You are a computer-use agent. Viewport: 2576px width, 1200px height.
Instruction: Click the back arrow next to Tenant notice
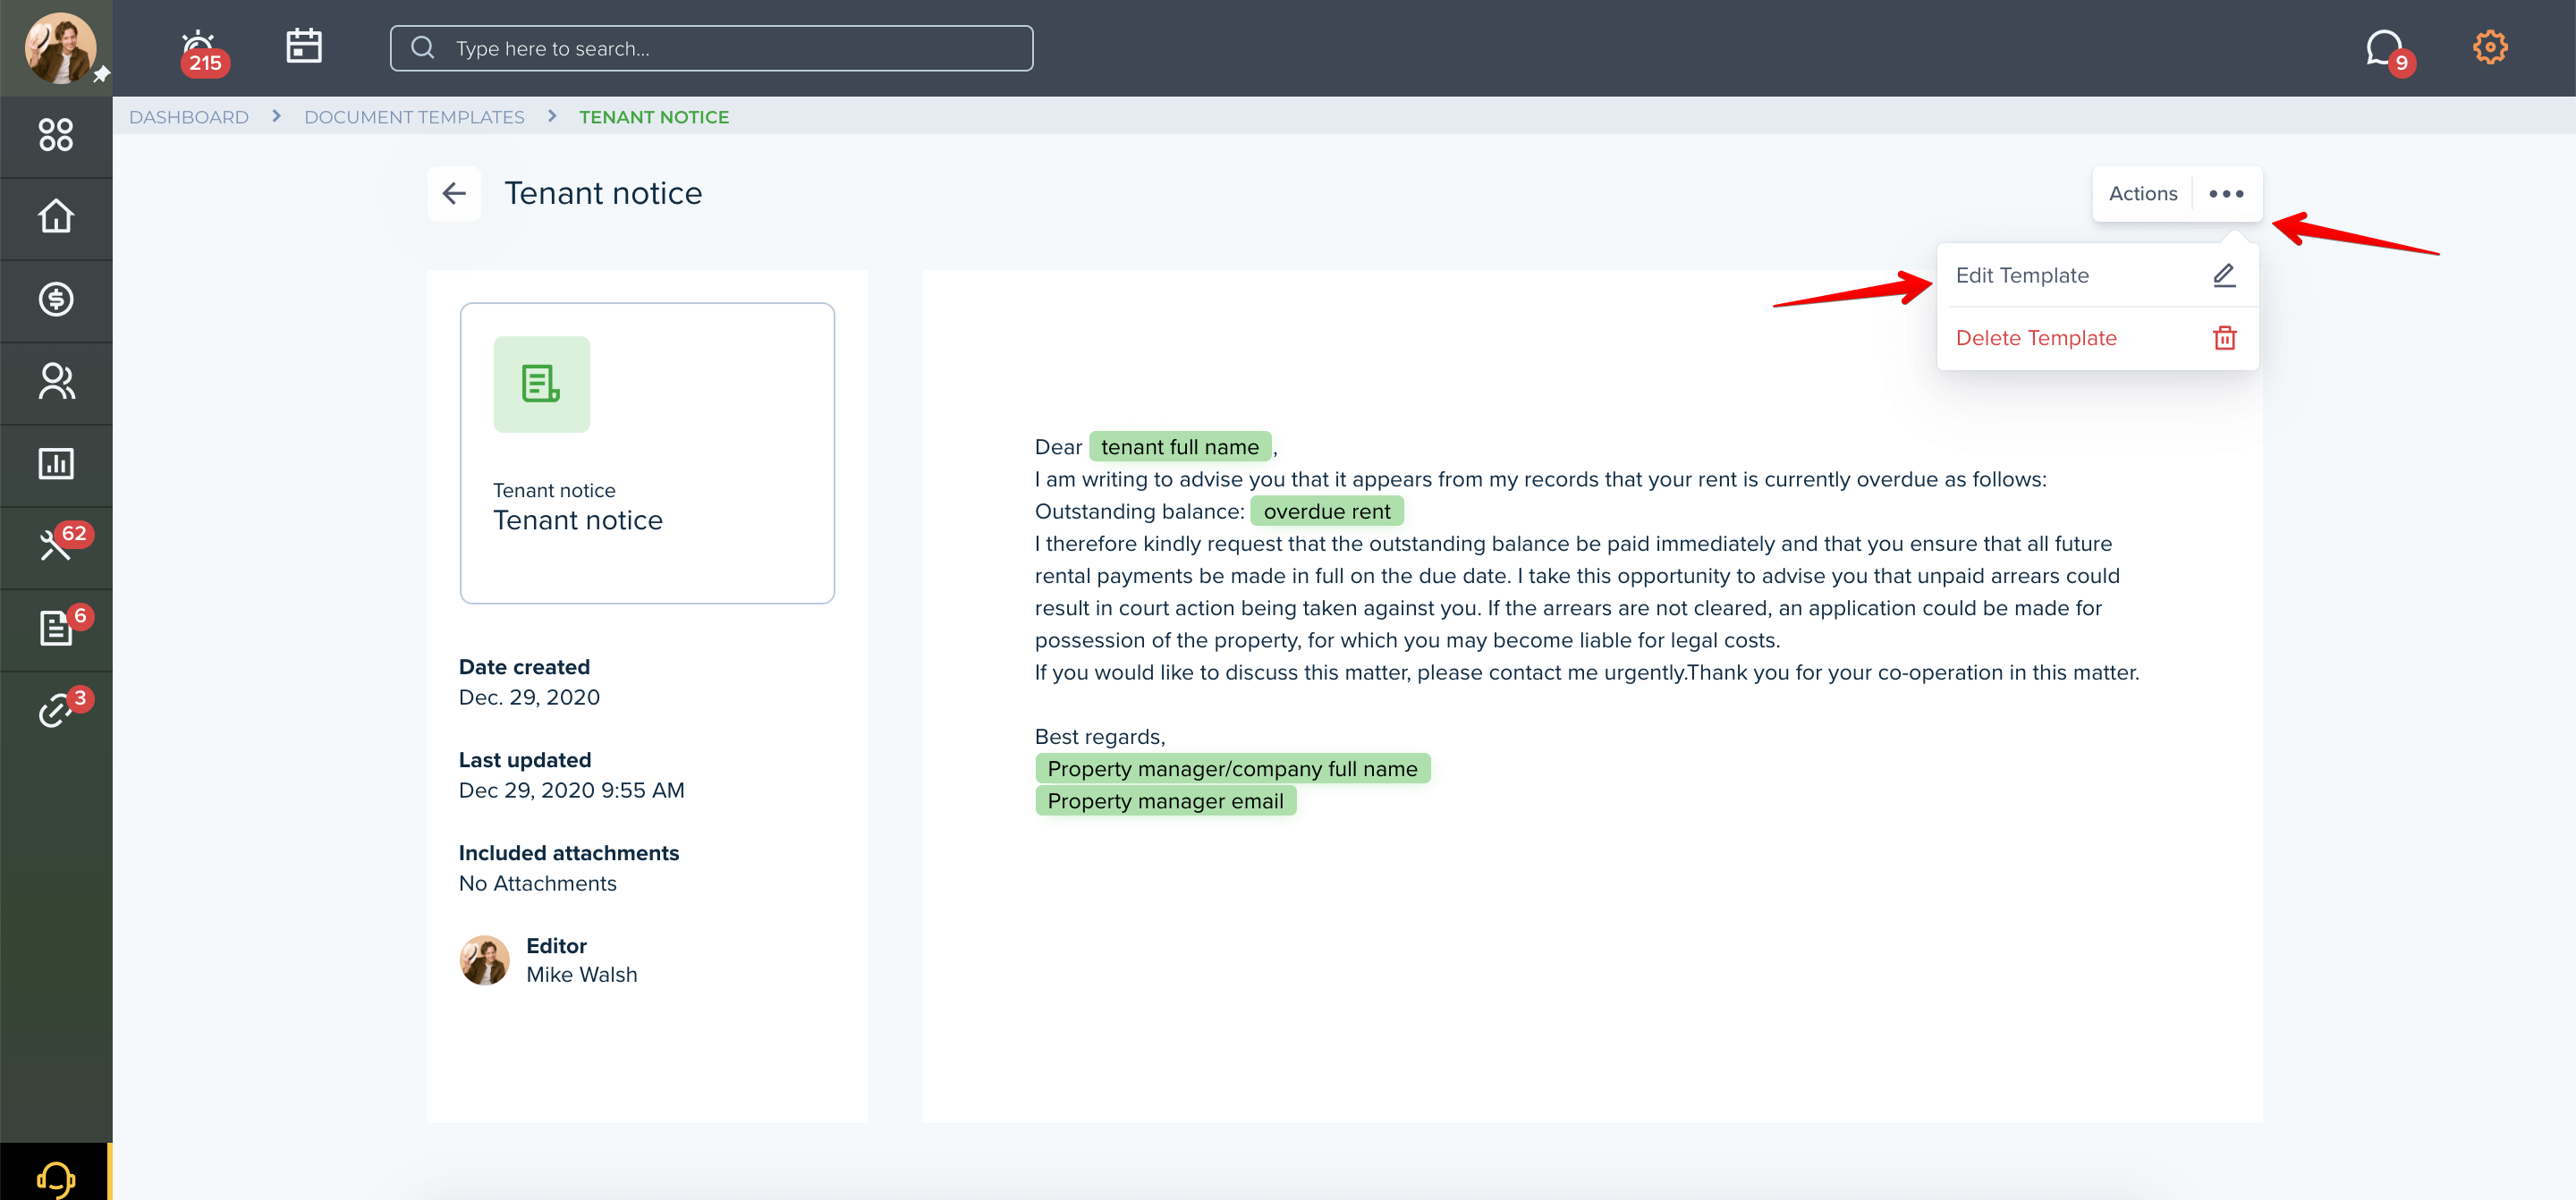(x=454, y=193)
